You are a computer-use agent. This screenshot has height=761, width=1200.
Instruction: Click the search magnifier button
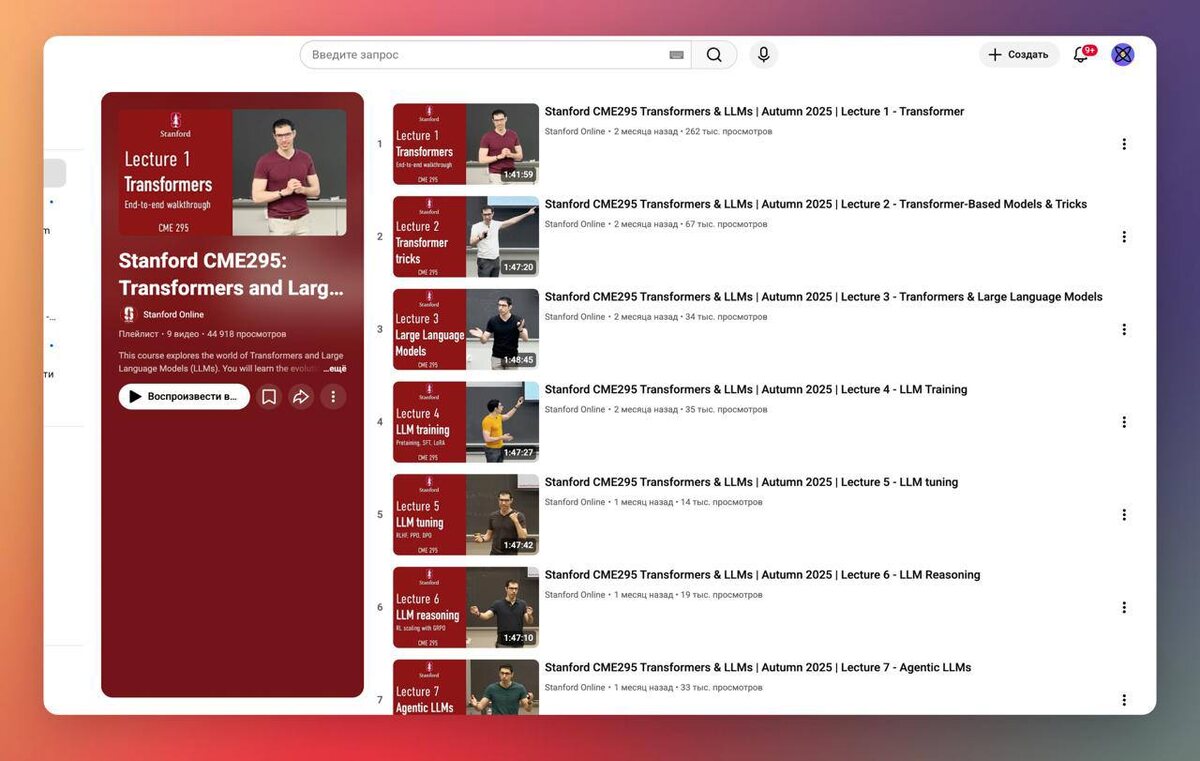click(x=714, y=55)
